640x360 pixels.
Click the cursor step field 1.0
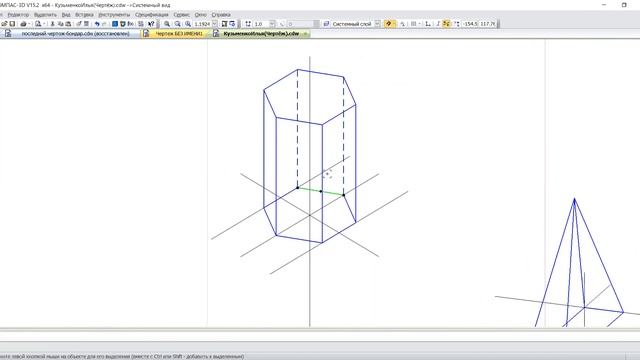pyautogui.click(x=261, y=24)
